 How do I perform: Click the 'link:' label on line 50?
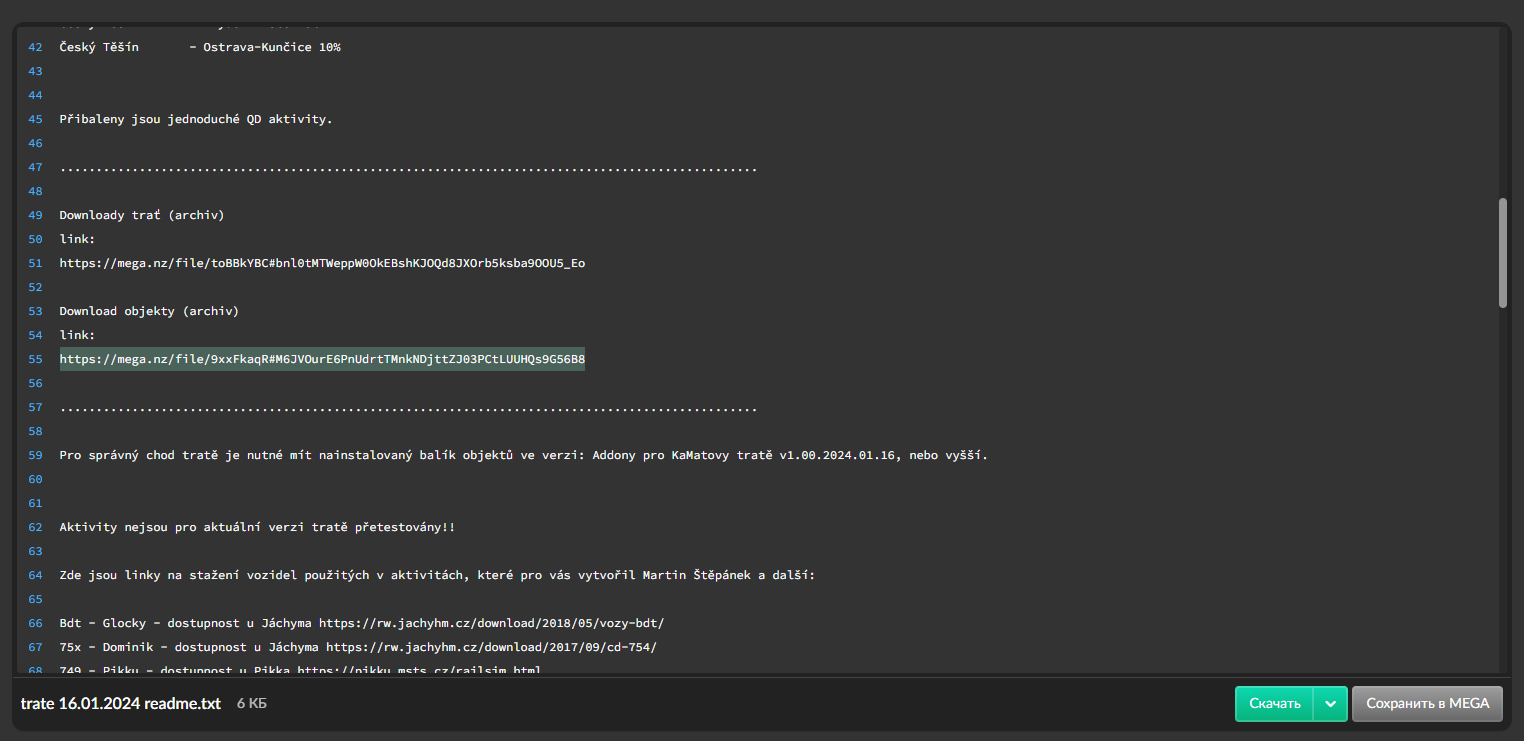coord(77,239)
